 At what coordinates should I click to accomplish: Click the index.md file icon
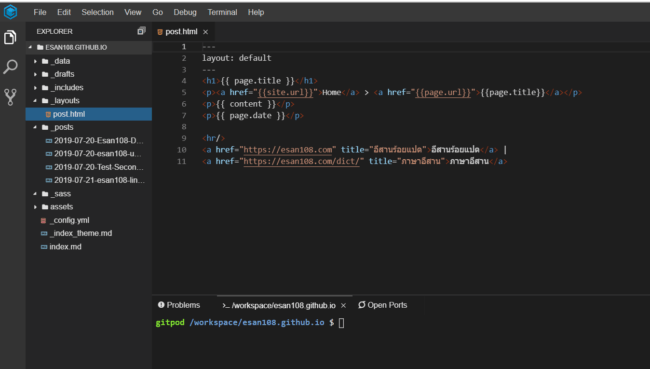coord(44,247)
